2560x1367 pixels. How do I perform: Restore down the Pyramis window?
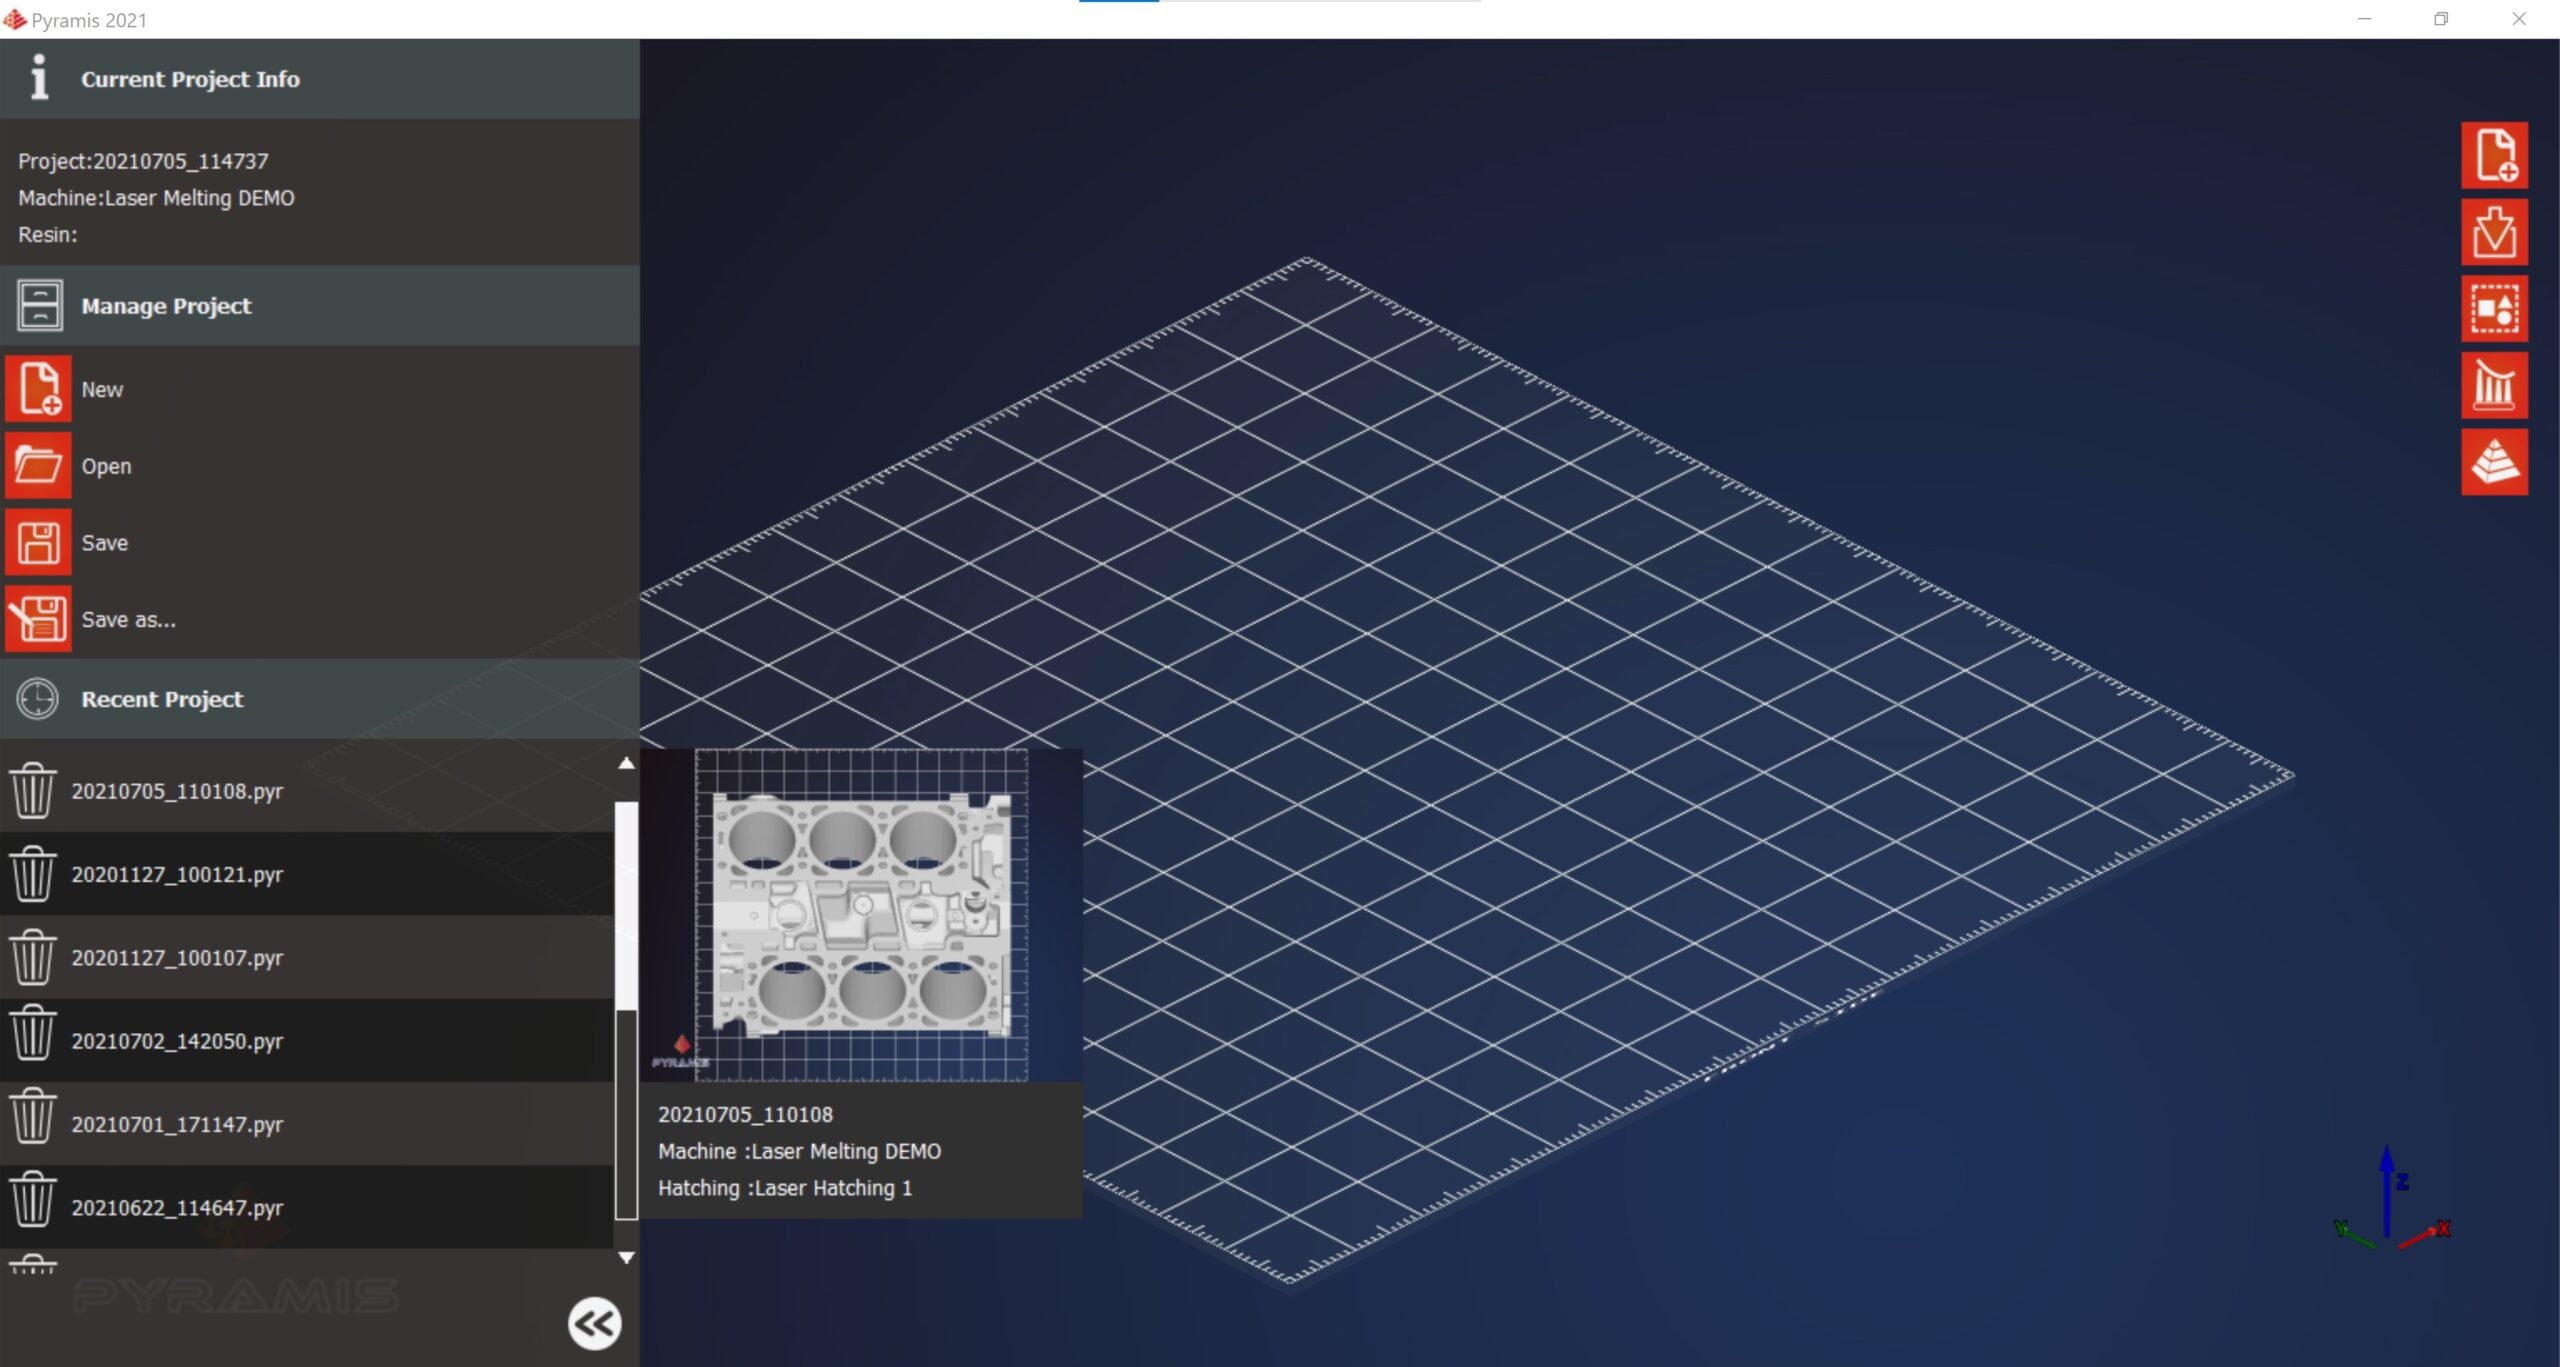tap(2441, 19)
